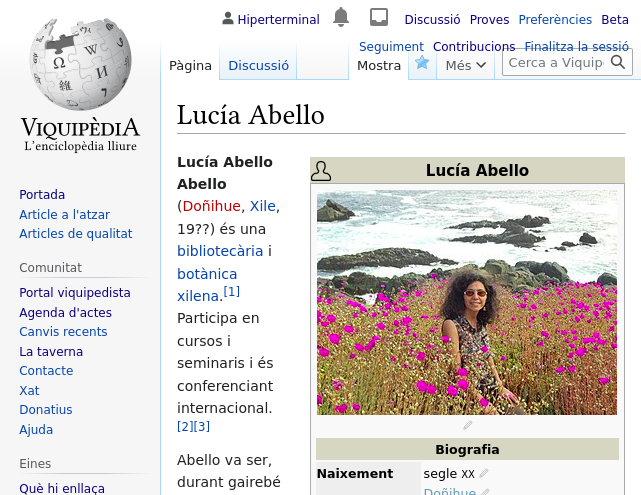Click the person icon in infobox header
Viewport: 641px width, 495px height.
(x=321, y=171)
